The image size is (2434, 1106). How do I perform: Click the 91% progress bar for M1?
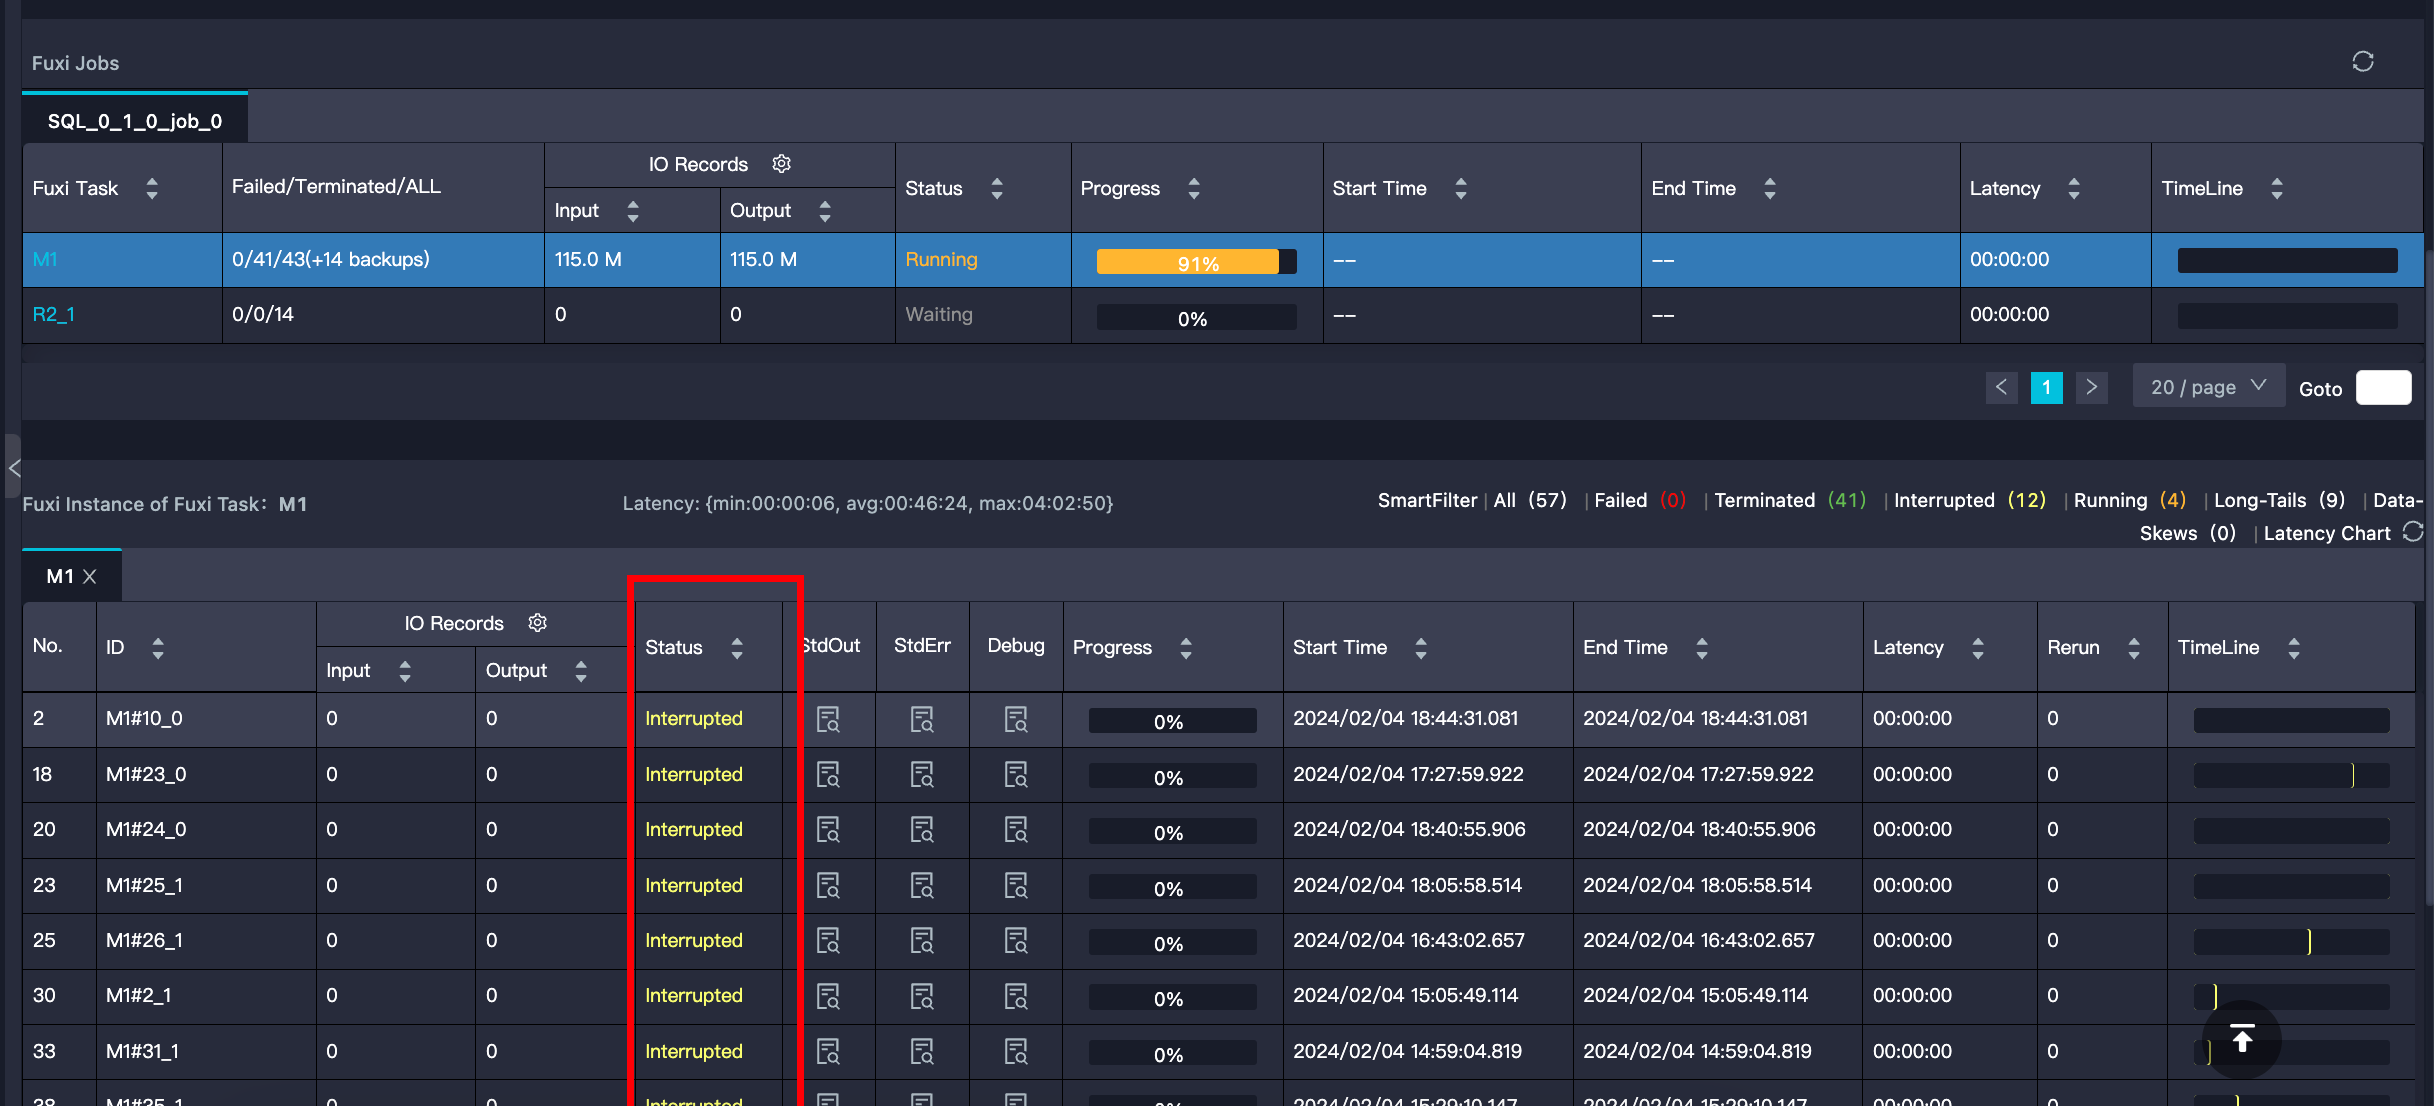1196,261
